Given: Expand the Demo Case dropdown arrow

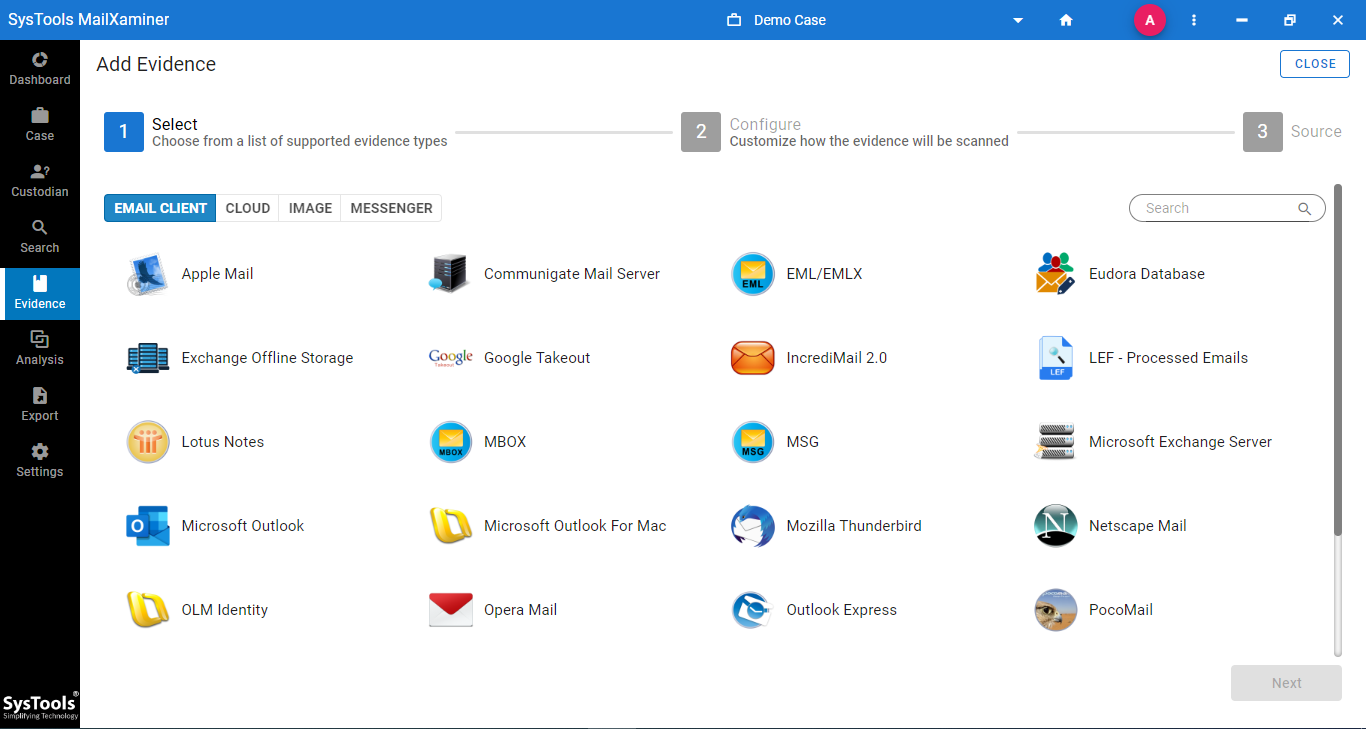Looking at the screenshot, I should tap(1018, 20).
